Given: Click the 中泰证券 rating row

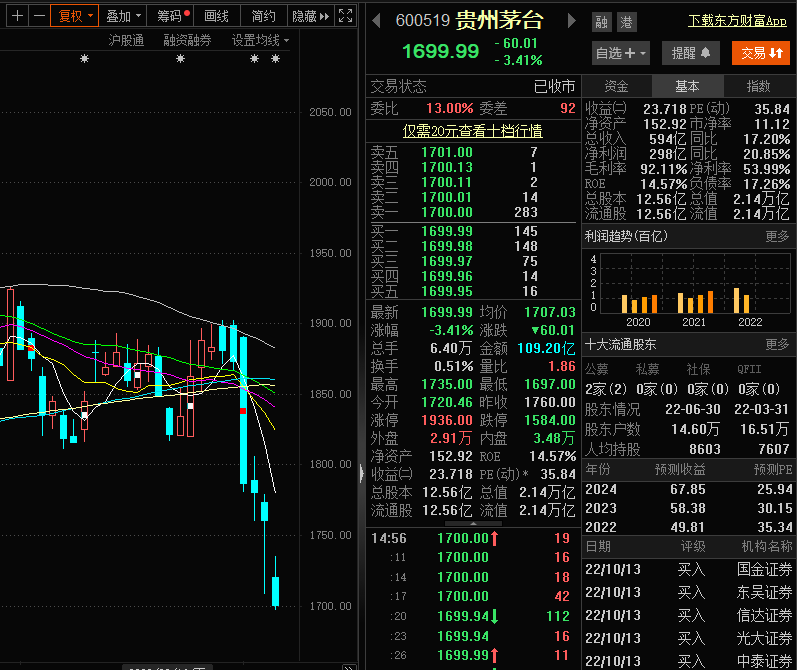Looking at the screenshot, I should tap(688, 661).
